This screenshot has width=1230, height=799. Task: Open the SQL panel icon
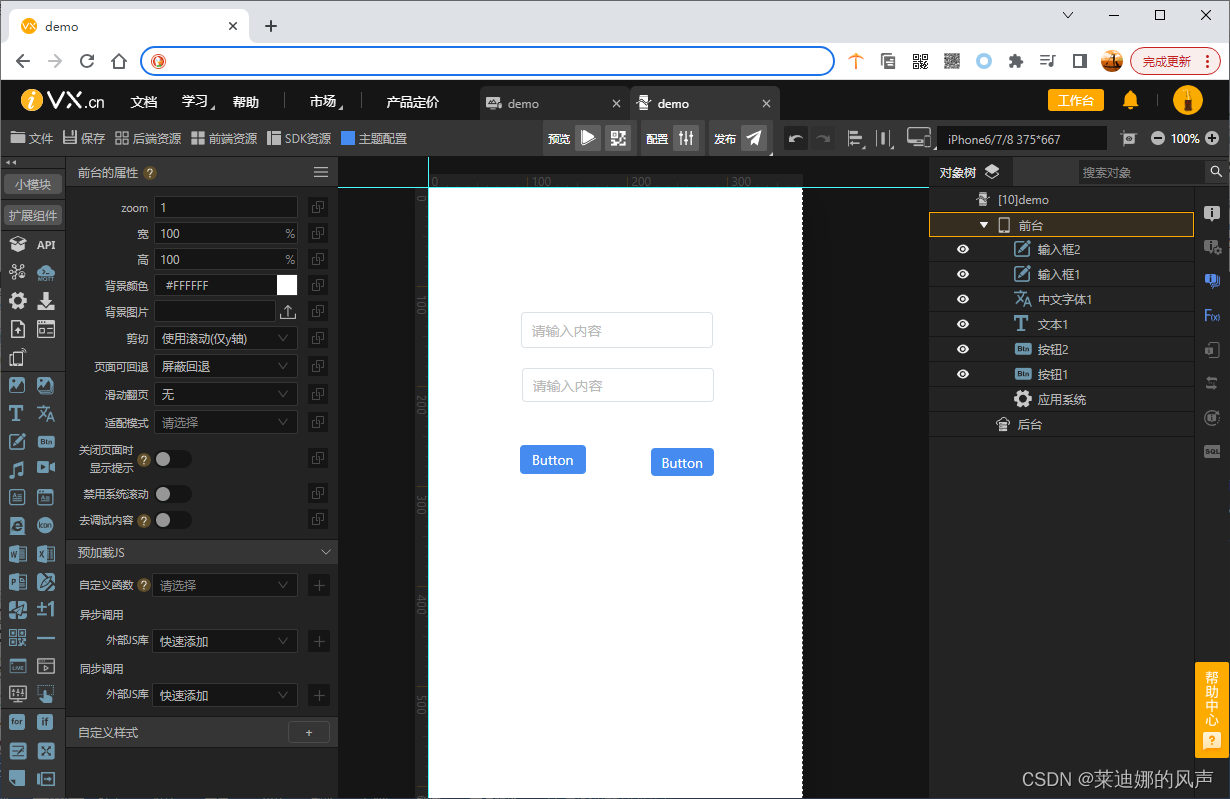(x=1212, y=451)
